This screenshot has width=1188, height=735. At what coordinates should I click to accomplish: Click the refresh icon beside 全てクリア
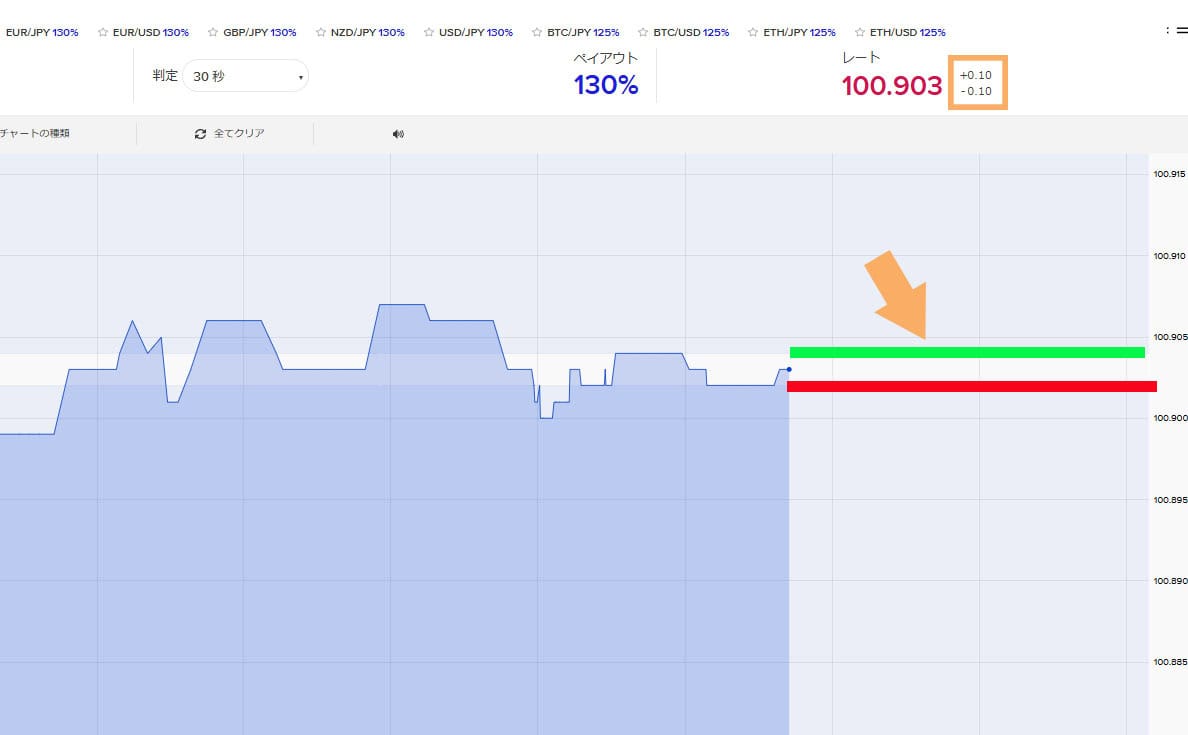point(200,134)
